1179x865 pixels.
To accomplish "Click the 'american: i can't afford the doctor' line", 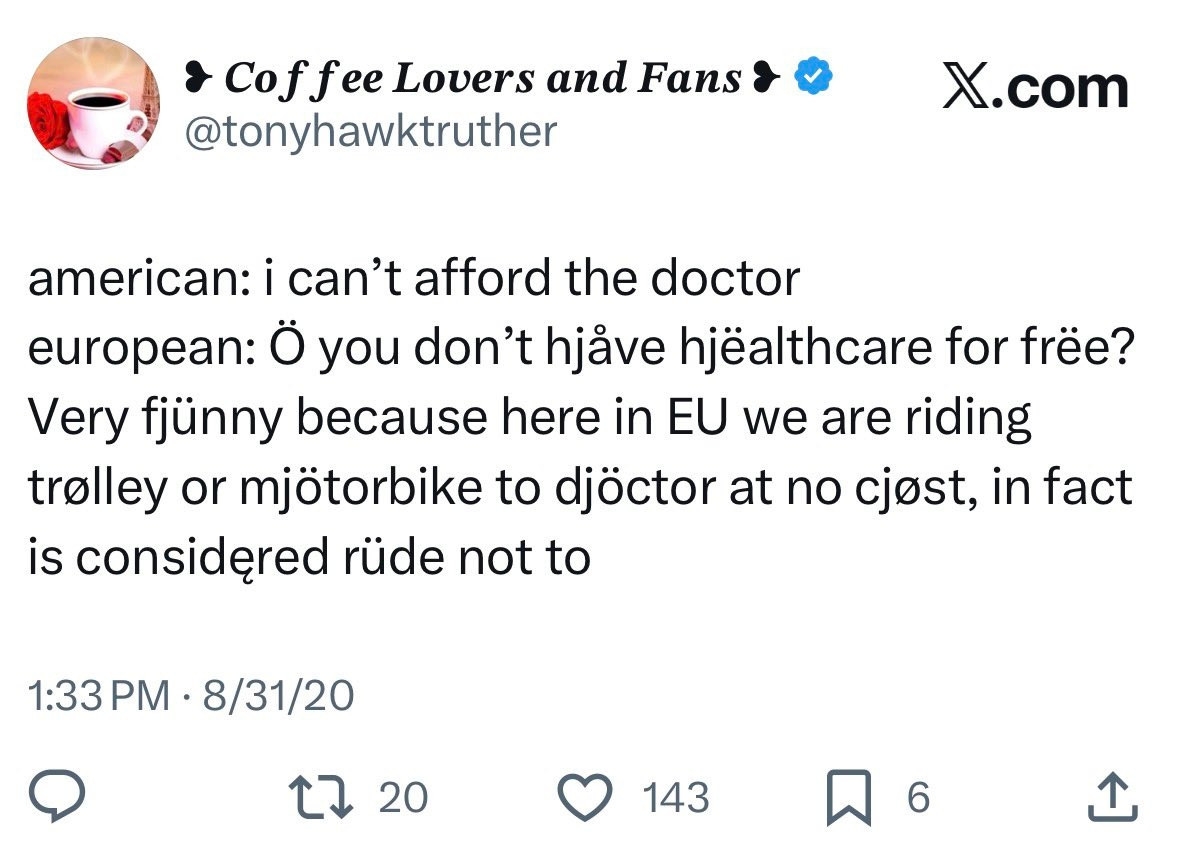I will click(414, 279).
